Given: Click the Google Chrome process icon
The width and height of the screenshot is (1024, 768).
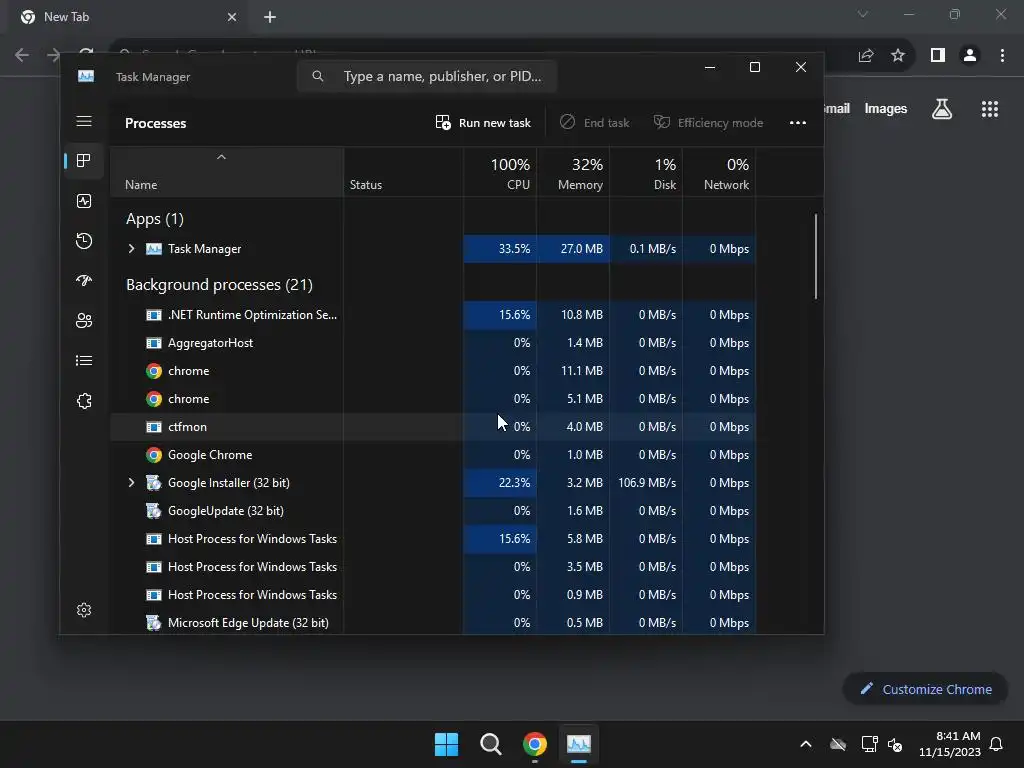Looking at the screenshot, I should coord(153,455).
